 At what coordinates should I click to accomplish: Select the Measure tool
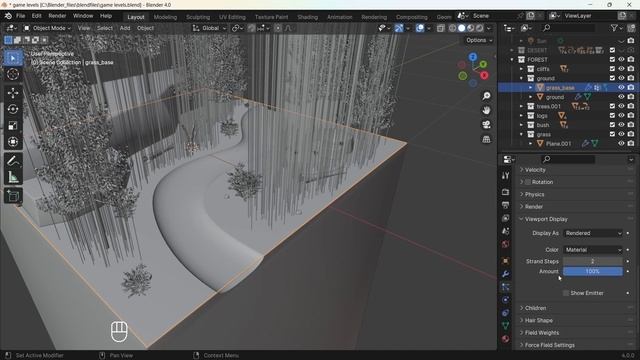pyautogui.click(x=13, y=177)
